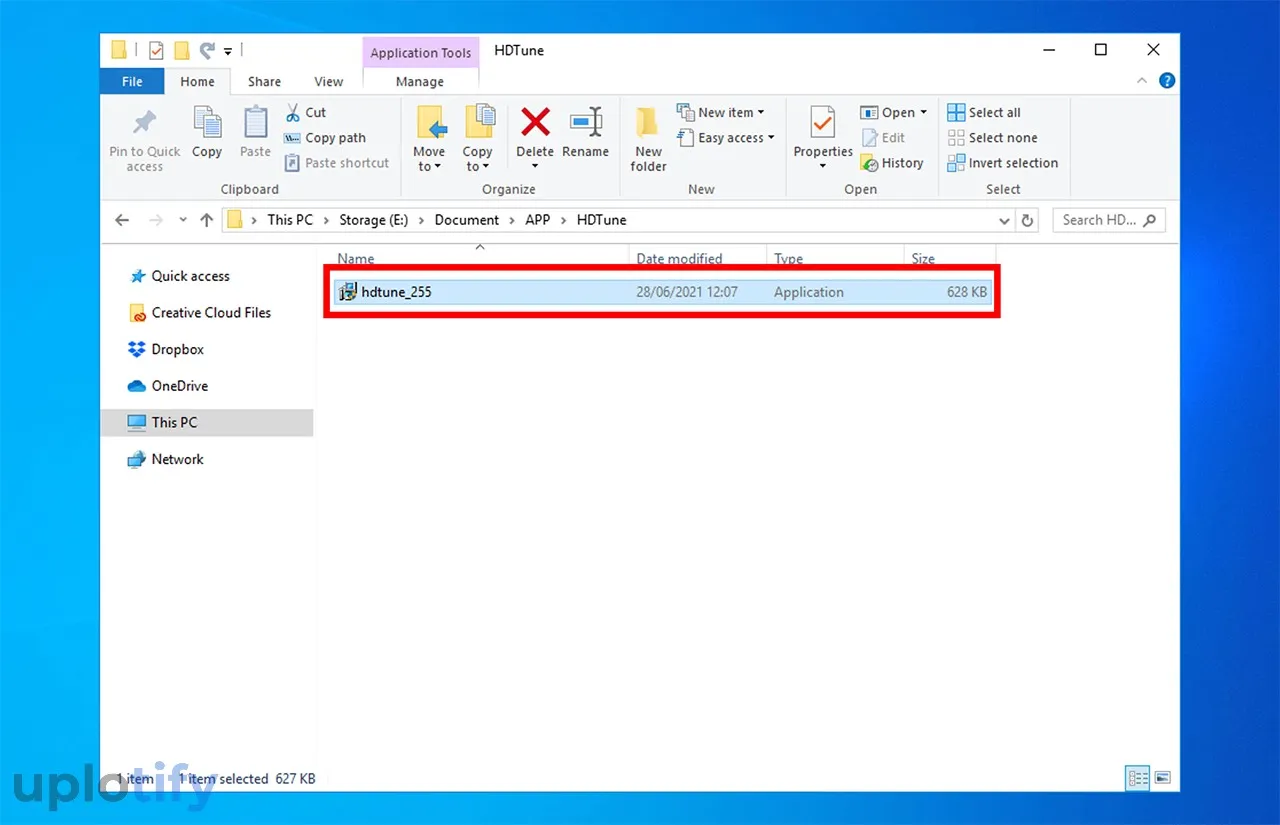Switch to the Share ribbon tab
This screenshot has width=1280, height=825.
point(265,82)
